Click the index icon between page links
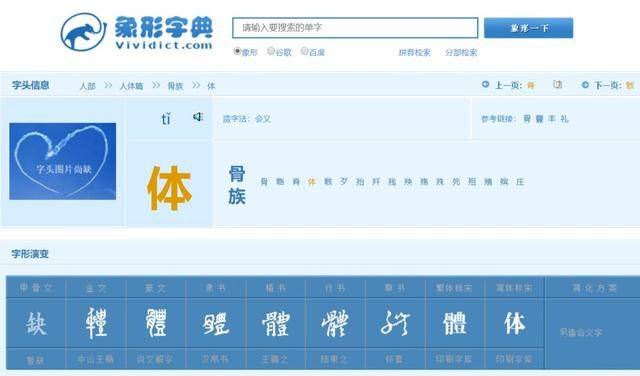Screen dimensions: 640x376 pos(558,85)
